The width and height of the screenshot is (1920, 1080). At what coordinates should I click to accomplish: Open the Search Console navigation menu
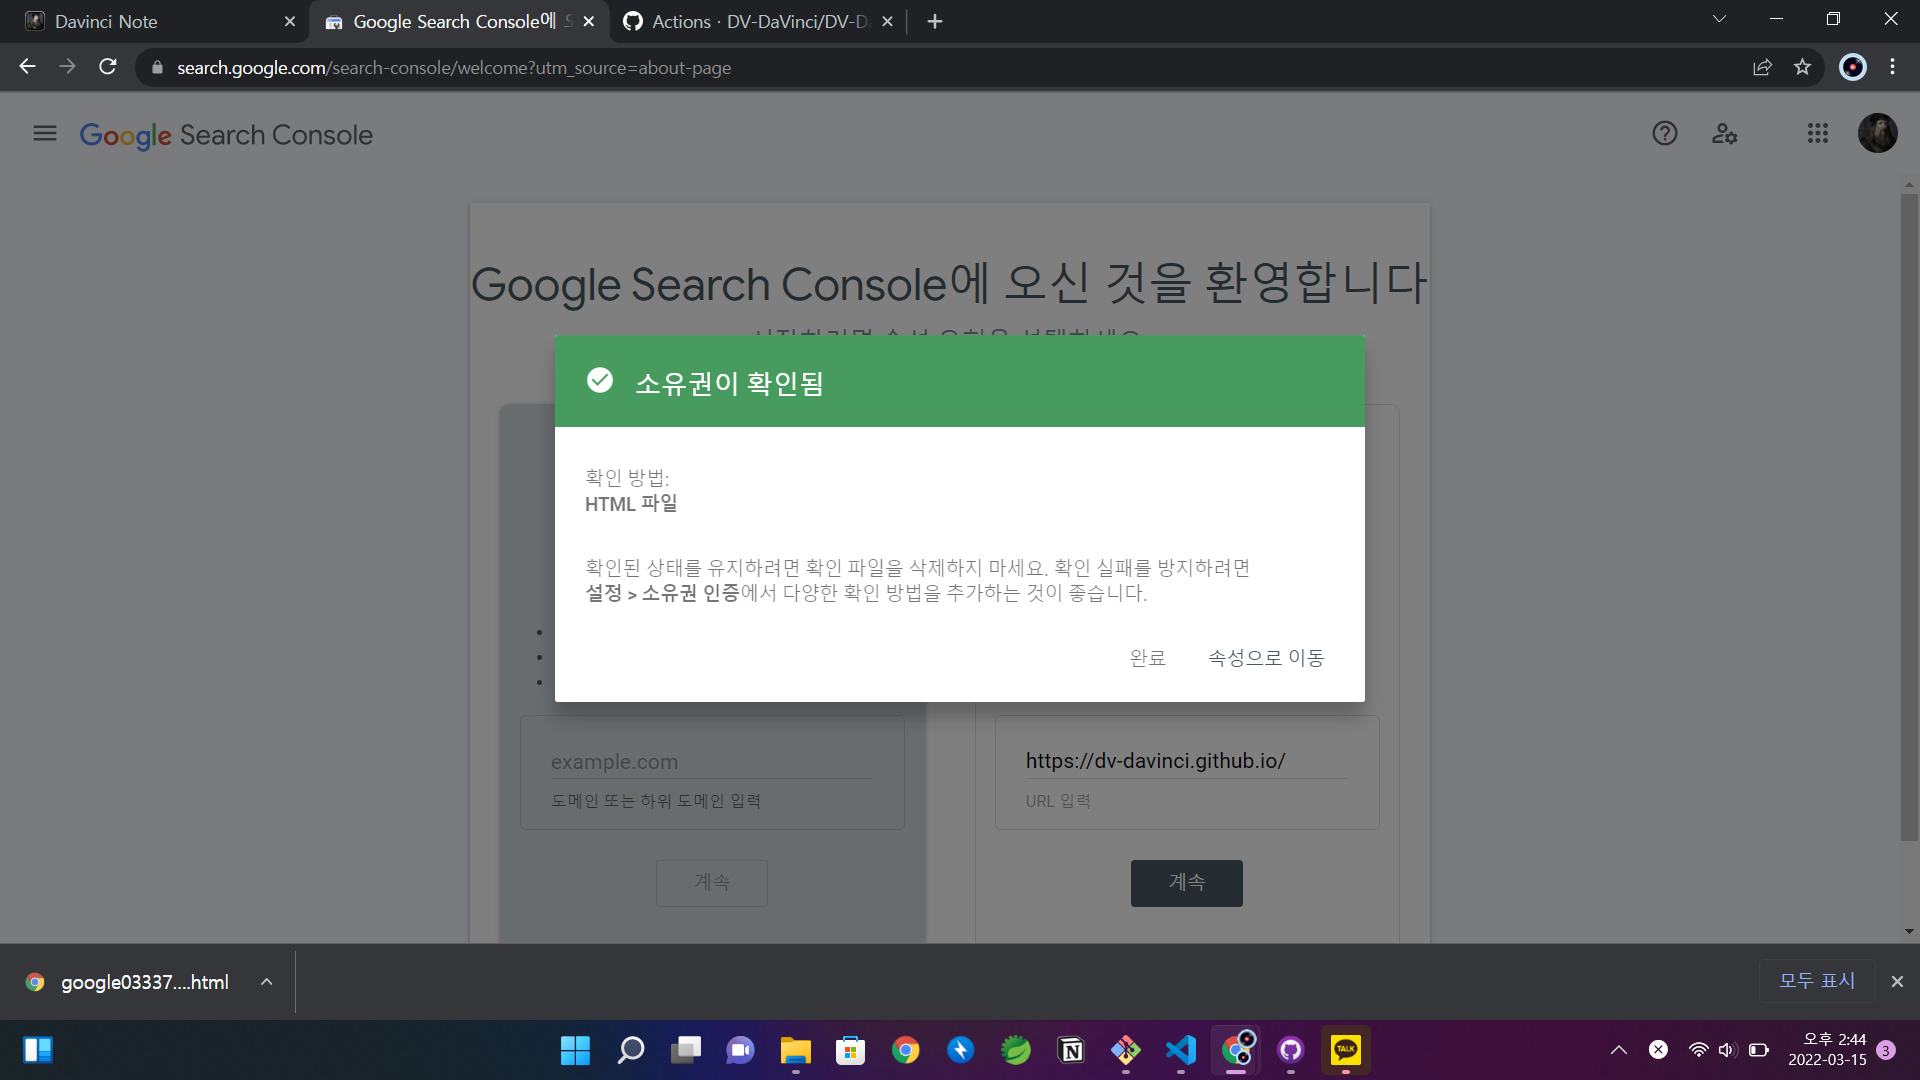(x=43, y=134)
